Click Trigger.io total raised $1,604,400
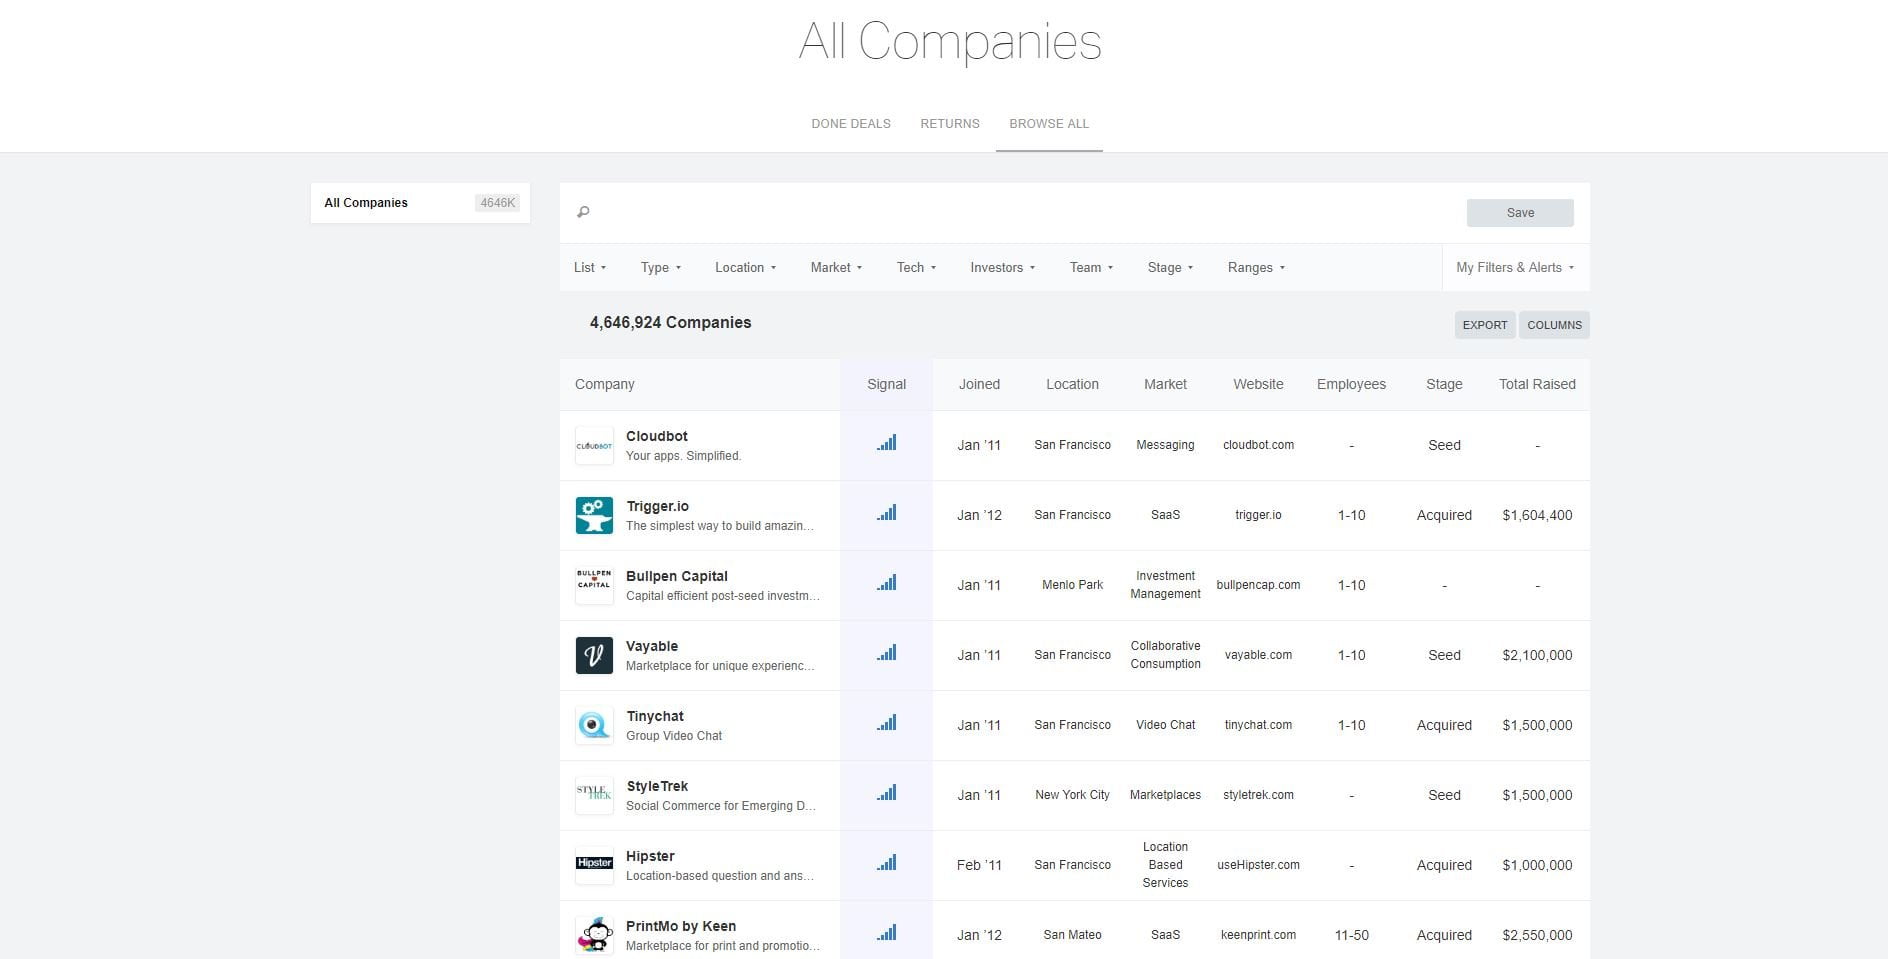 [x=1537, y=515]
